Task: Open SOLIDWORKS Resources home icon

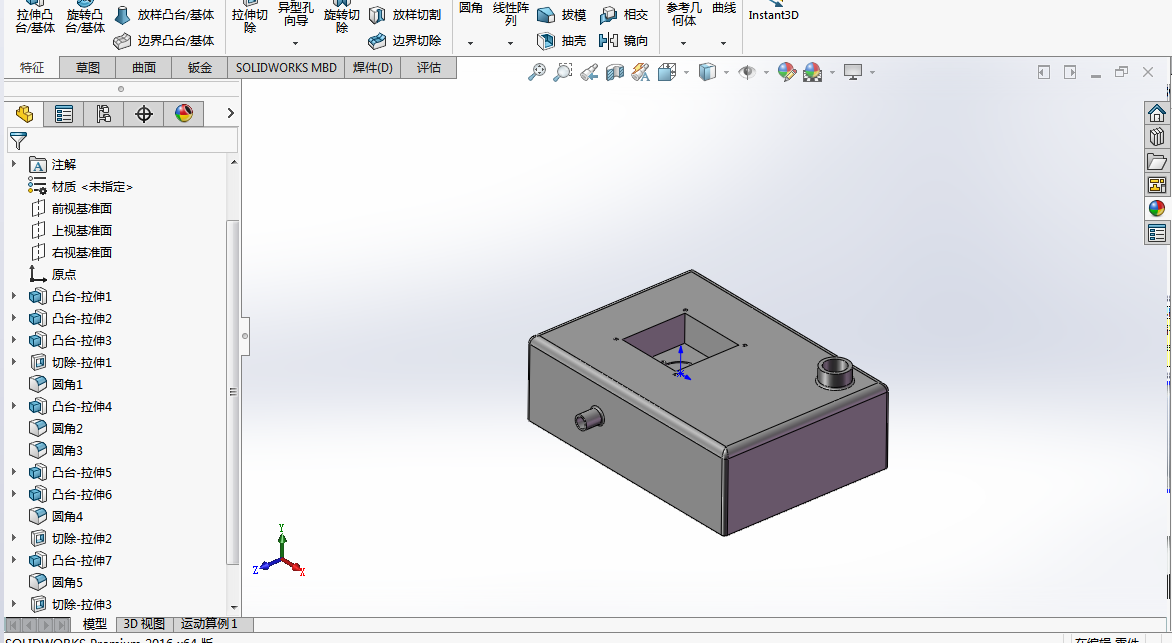Action: 1156,113
